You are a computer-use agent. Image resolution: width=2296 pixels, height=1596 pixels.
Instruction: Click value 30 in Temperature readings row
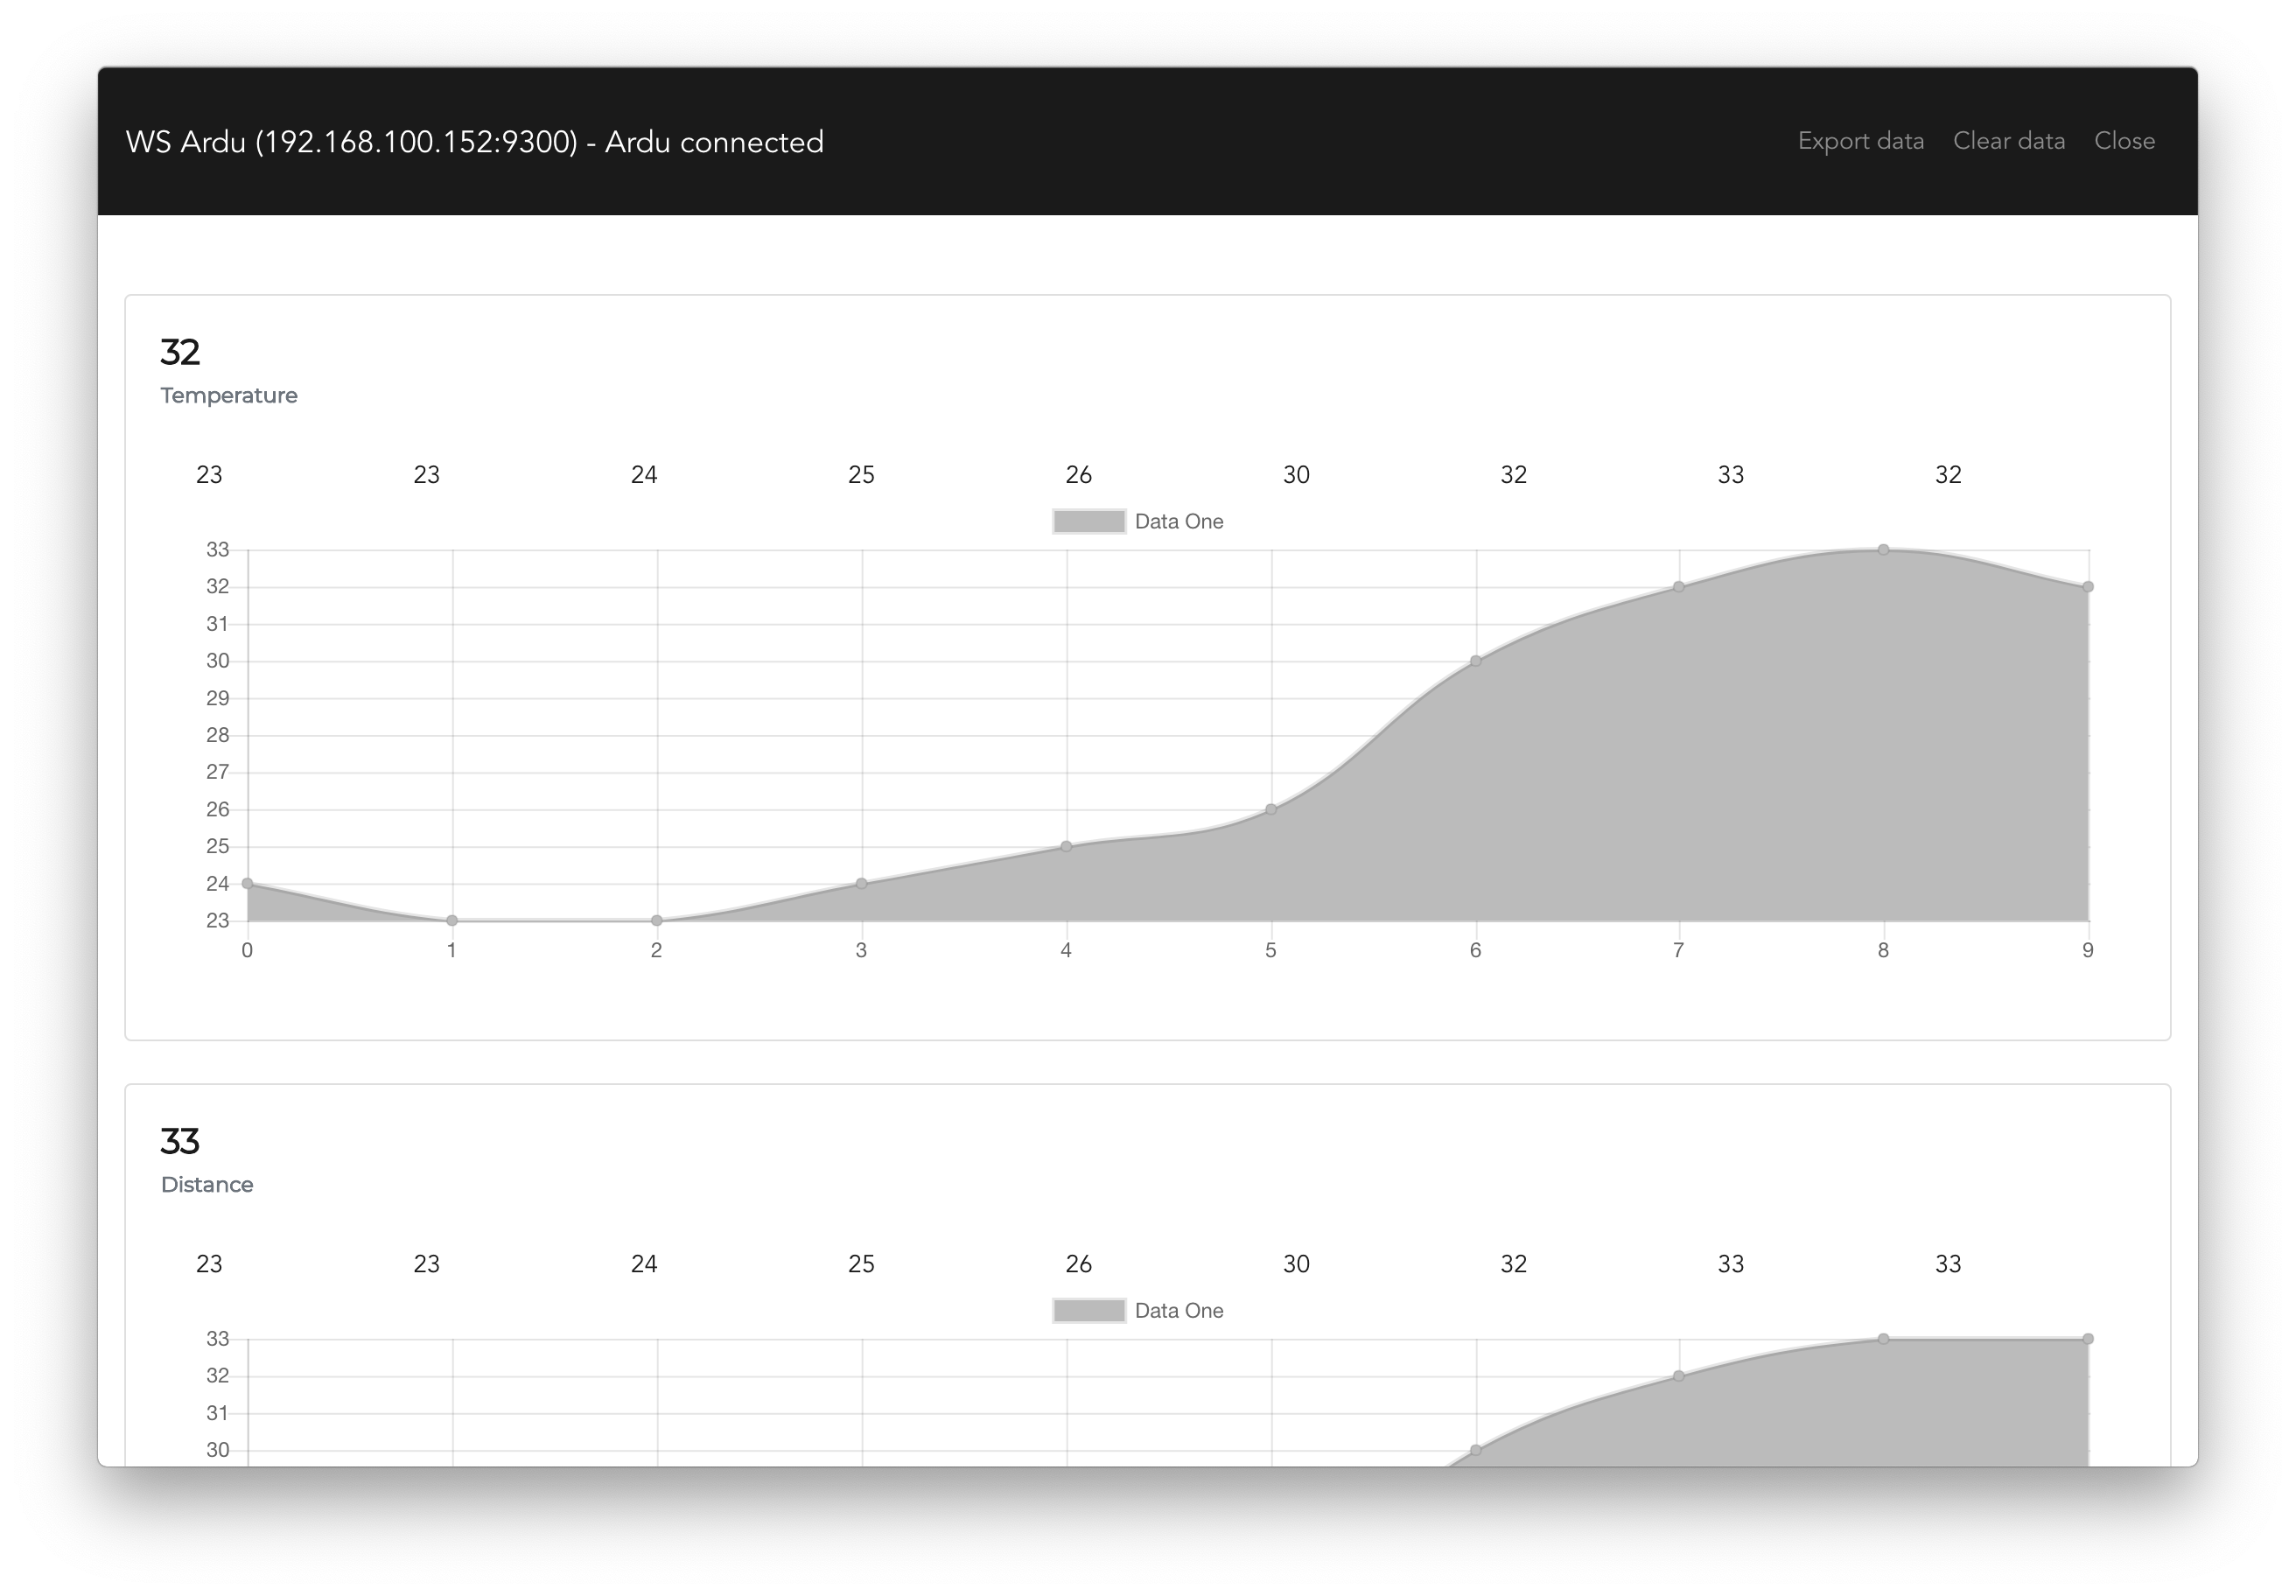coord(1296,475)
